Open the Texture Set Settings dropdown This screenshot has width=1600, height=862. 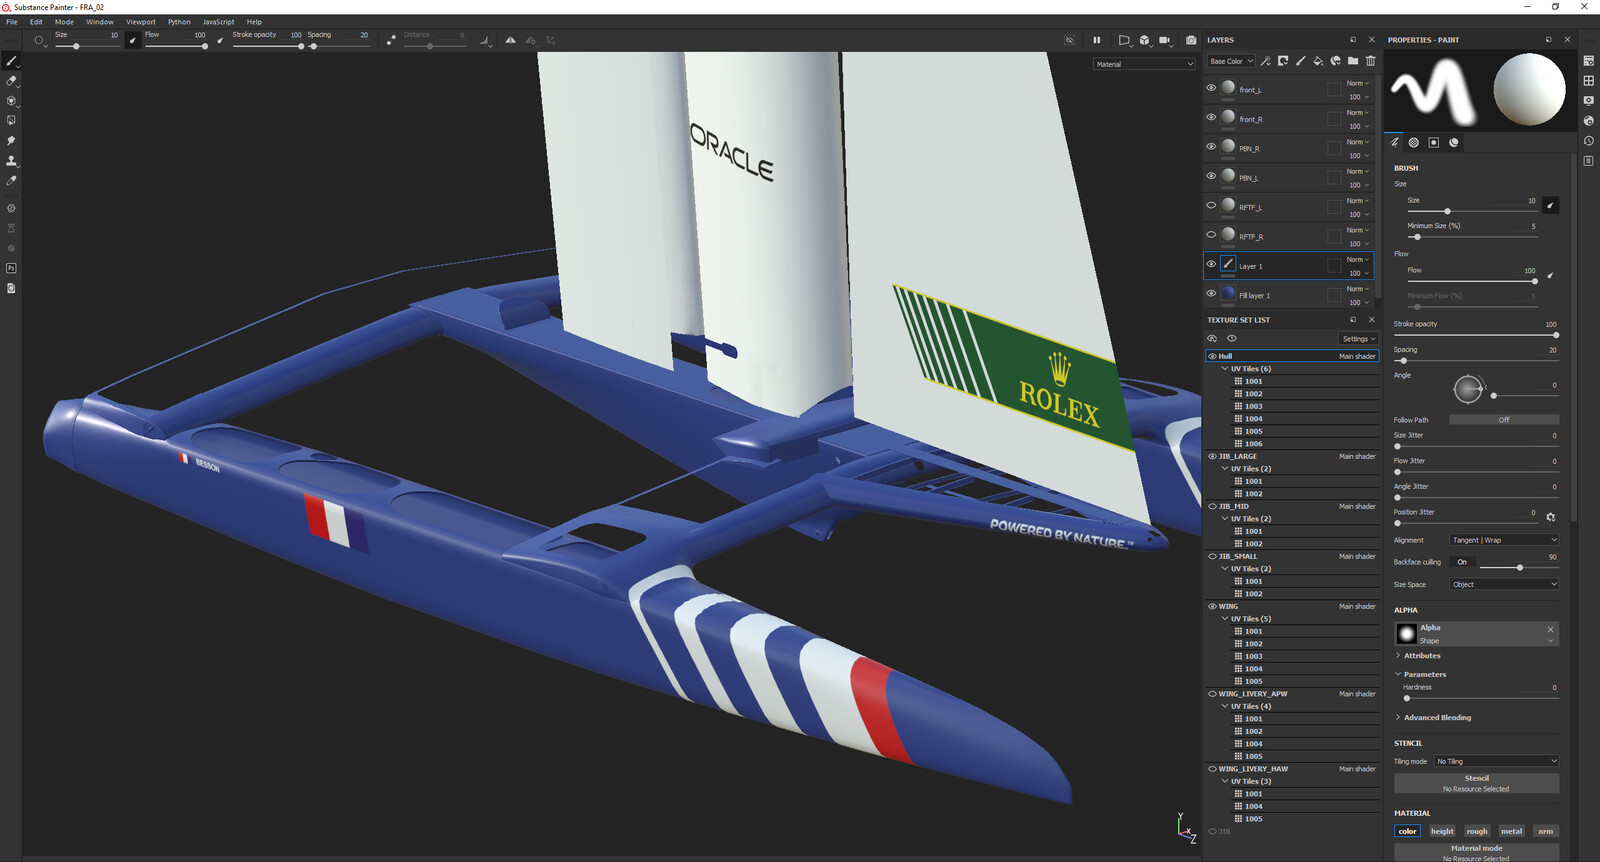[x=1359, y=339]
